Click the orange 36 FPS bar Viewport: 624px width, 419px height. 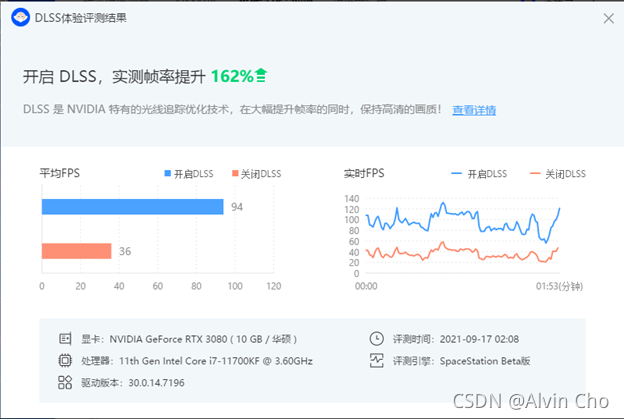76,251
